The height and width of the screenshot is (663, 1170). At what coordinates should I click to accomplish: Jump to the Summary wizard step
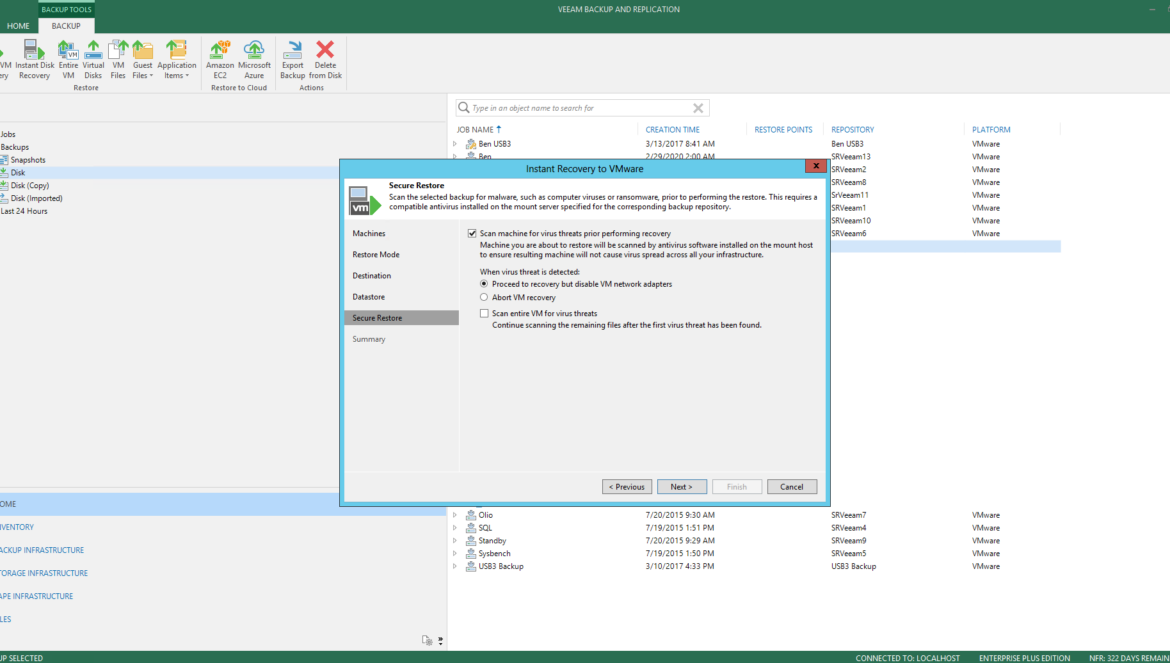369,339
